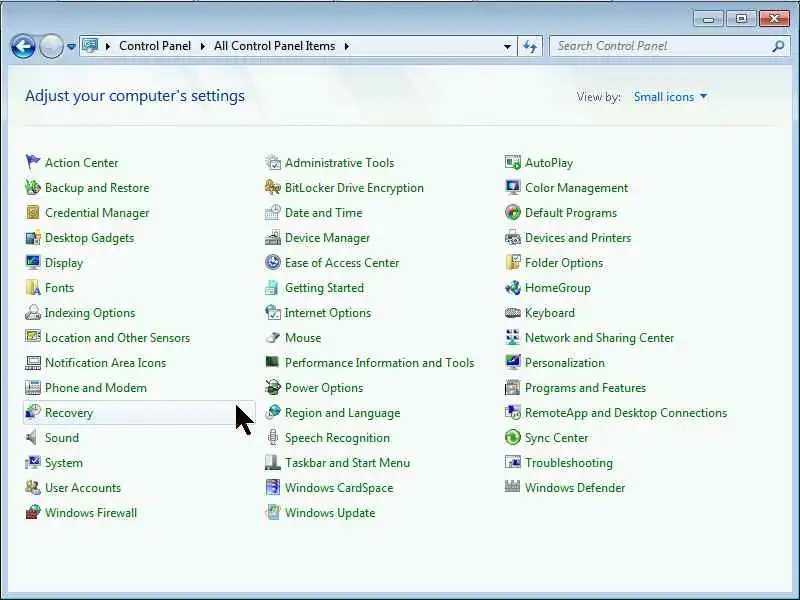The image size is (800, 600).
Task: Open Internet Options link
Action: (x=328, y=312)
